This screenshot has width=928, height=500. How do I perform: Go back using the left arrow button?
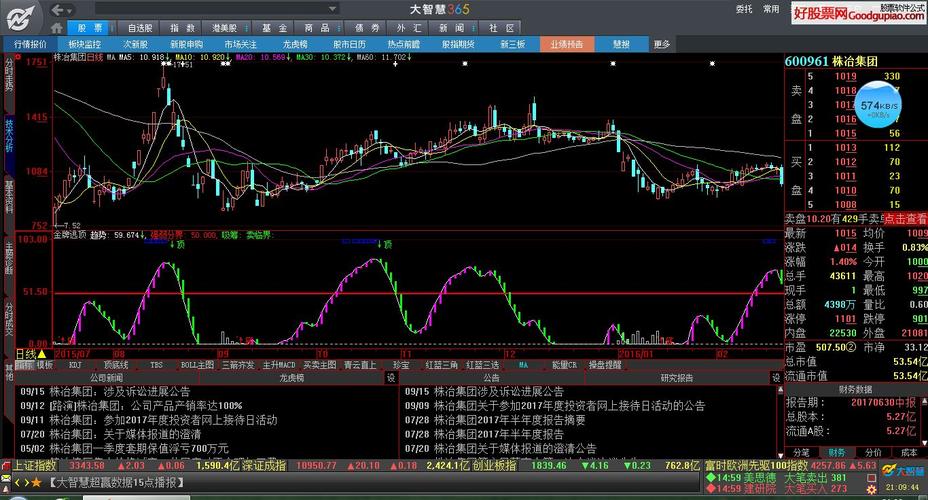(x=57, y=9)
